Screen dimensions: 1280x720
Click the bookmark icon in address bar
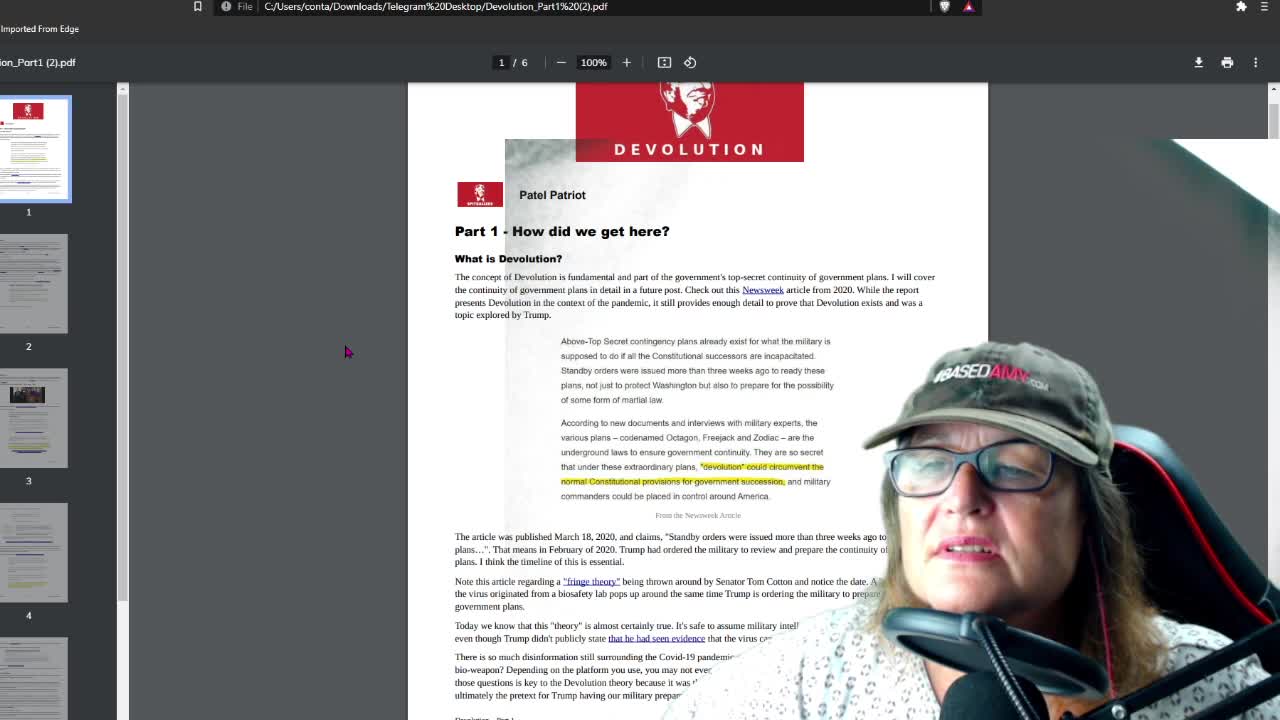tap(197, 7)
